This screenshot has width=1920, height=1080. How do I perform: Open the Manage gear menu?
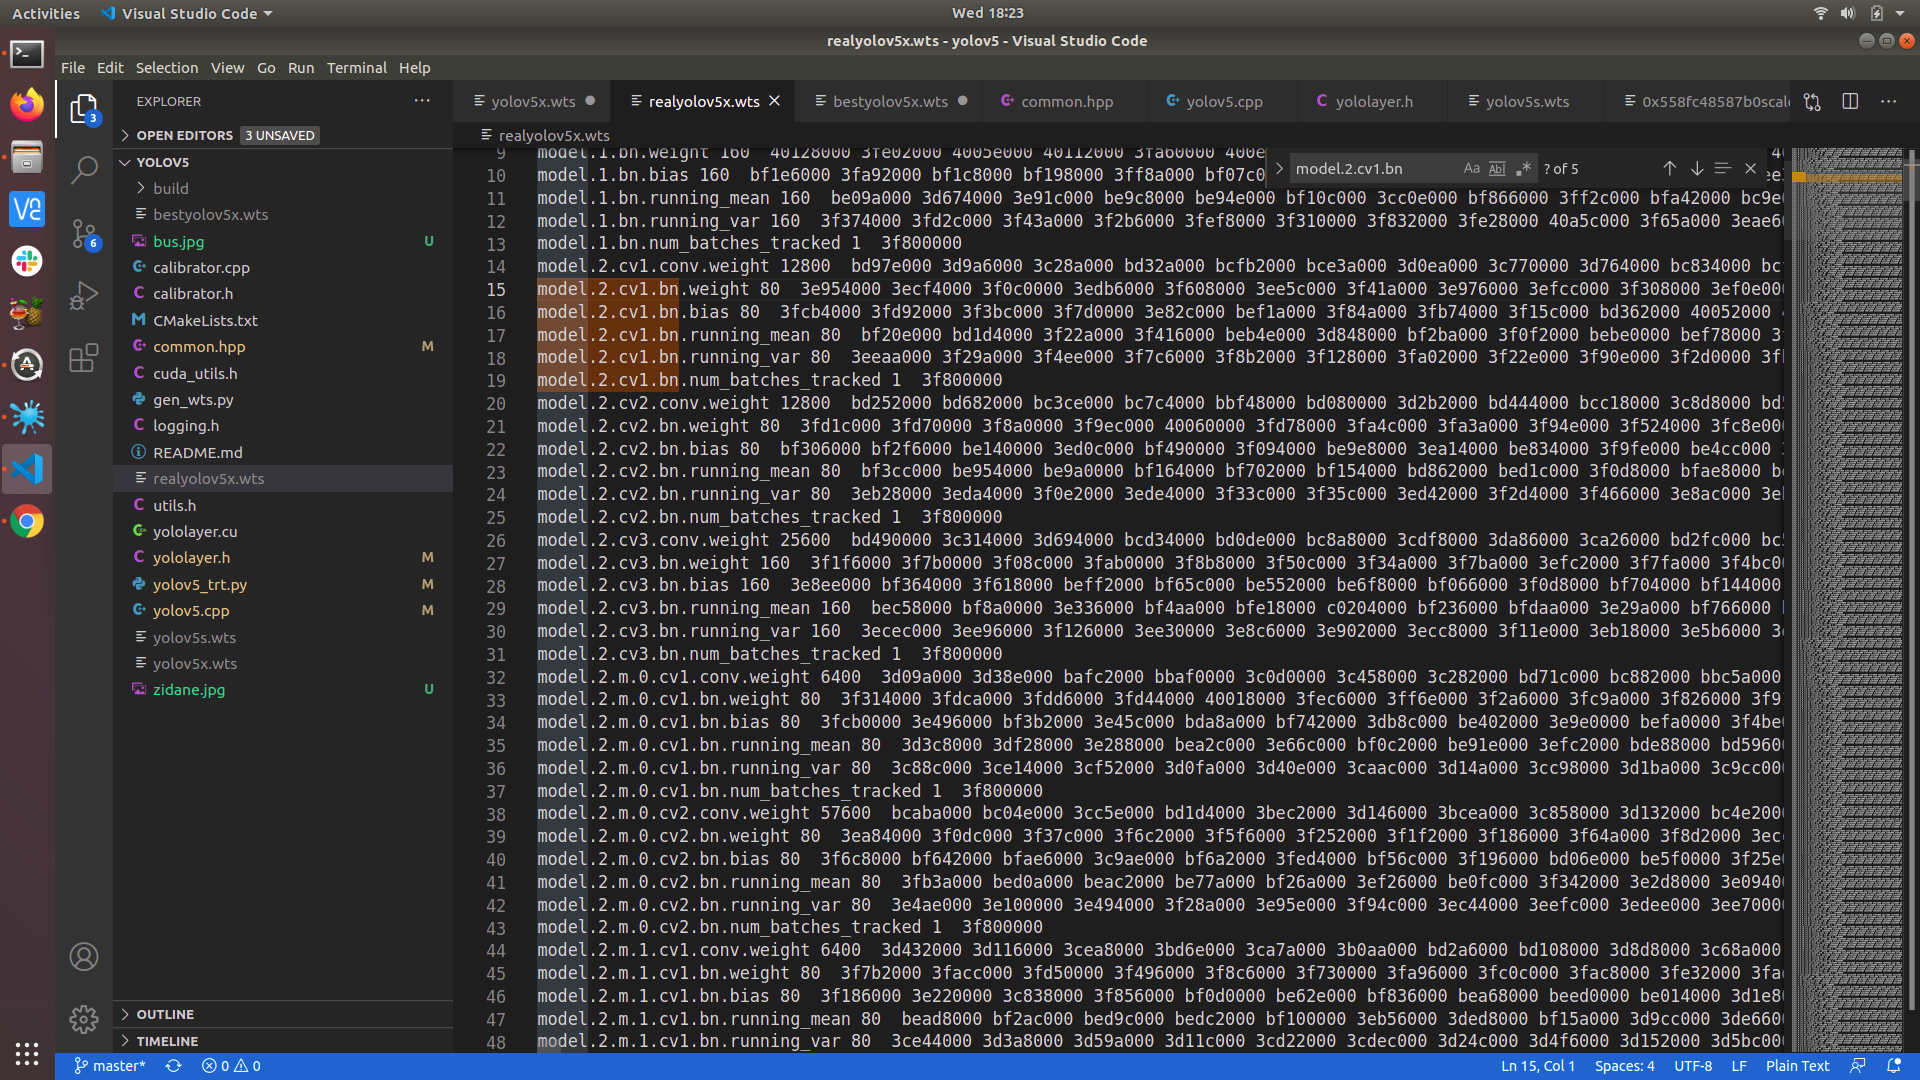(84, 1019)
